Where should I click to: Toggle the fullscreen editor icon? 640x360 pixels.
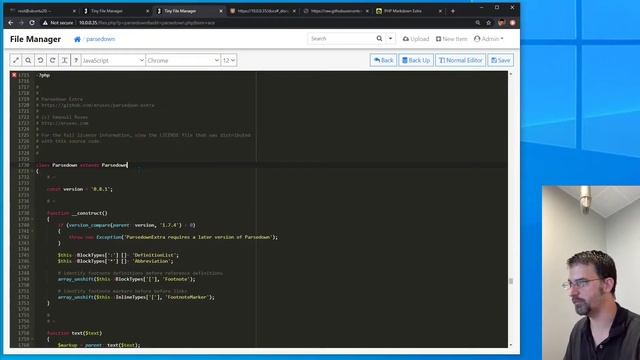click(16, 60)
